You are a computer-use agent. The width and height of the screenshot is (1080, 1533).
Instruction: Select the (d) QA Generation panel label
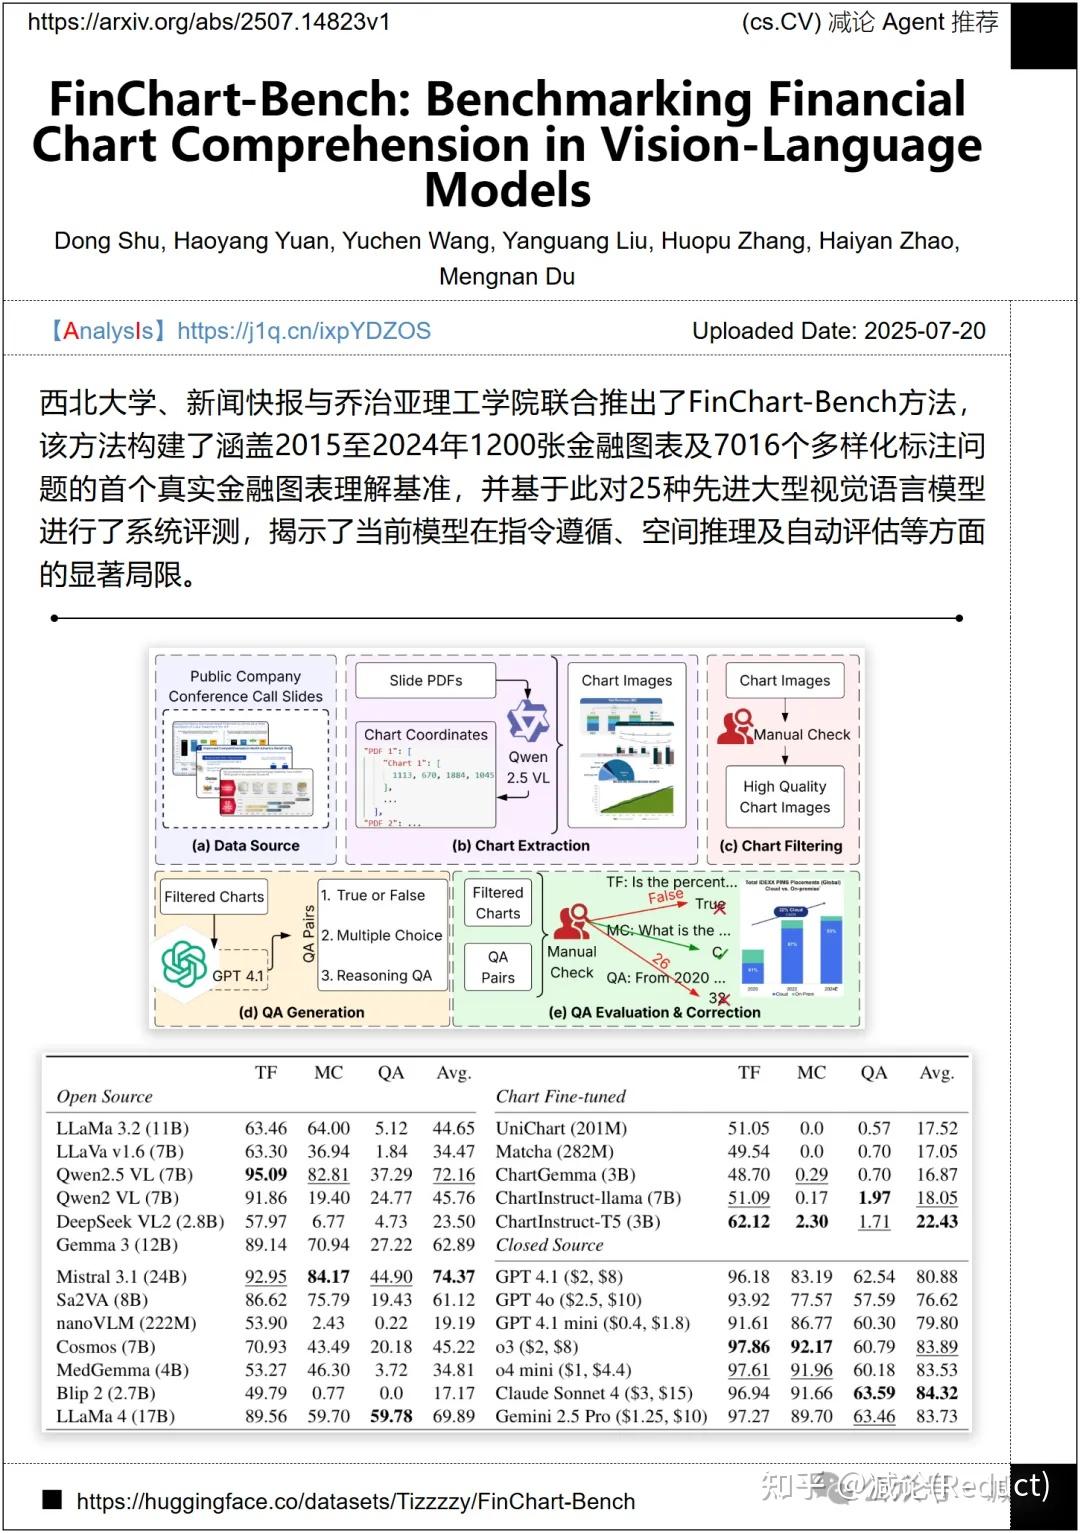(x=302, y=1012)
